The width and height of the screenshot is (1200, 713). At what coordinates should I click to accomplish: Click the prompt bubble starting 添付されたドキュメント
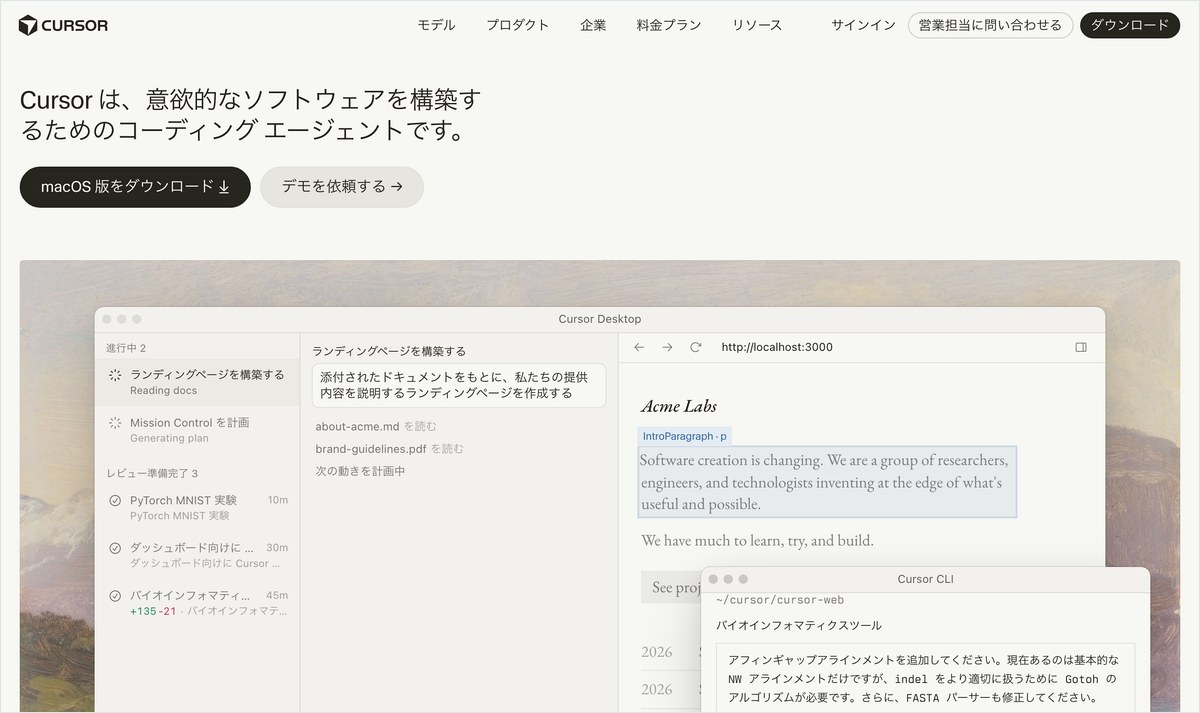tap(459, 385)
